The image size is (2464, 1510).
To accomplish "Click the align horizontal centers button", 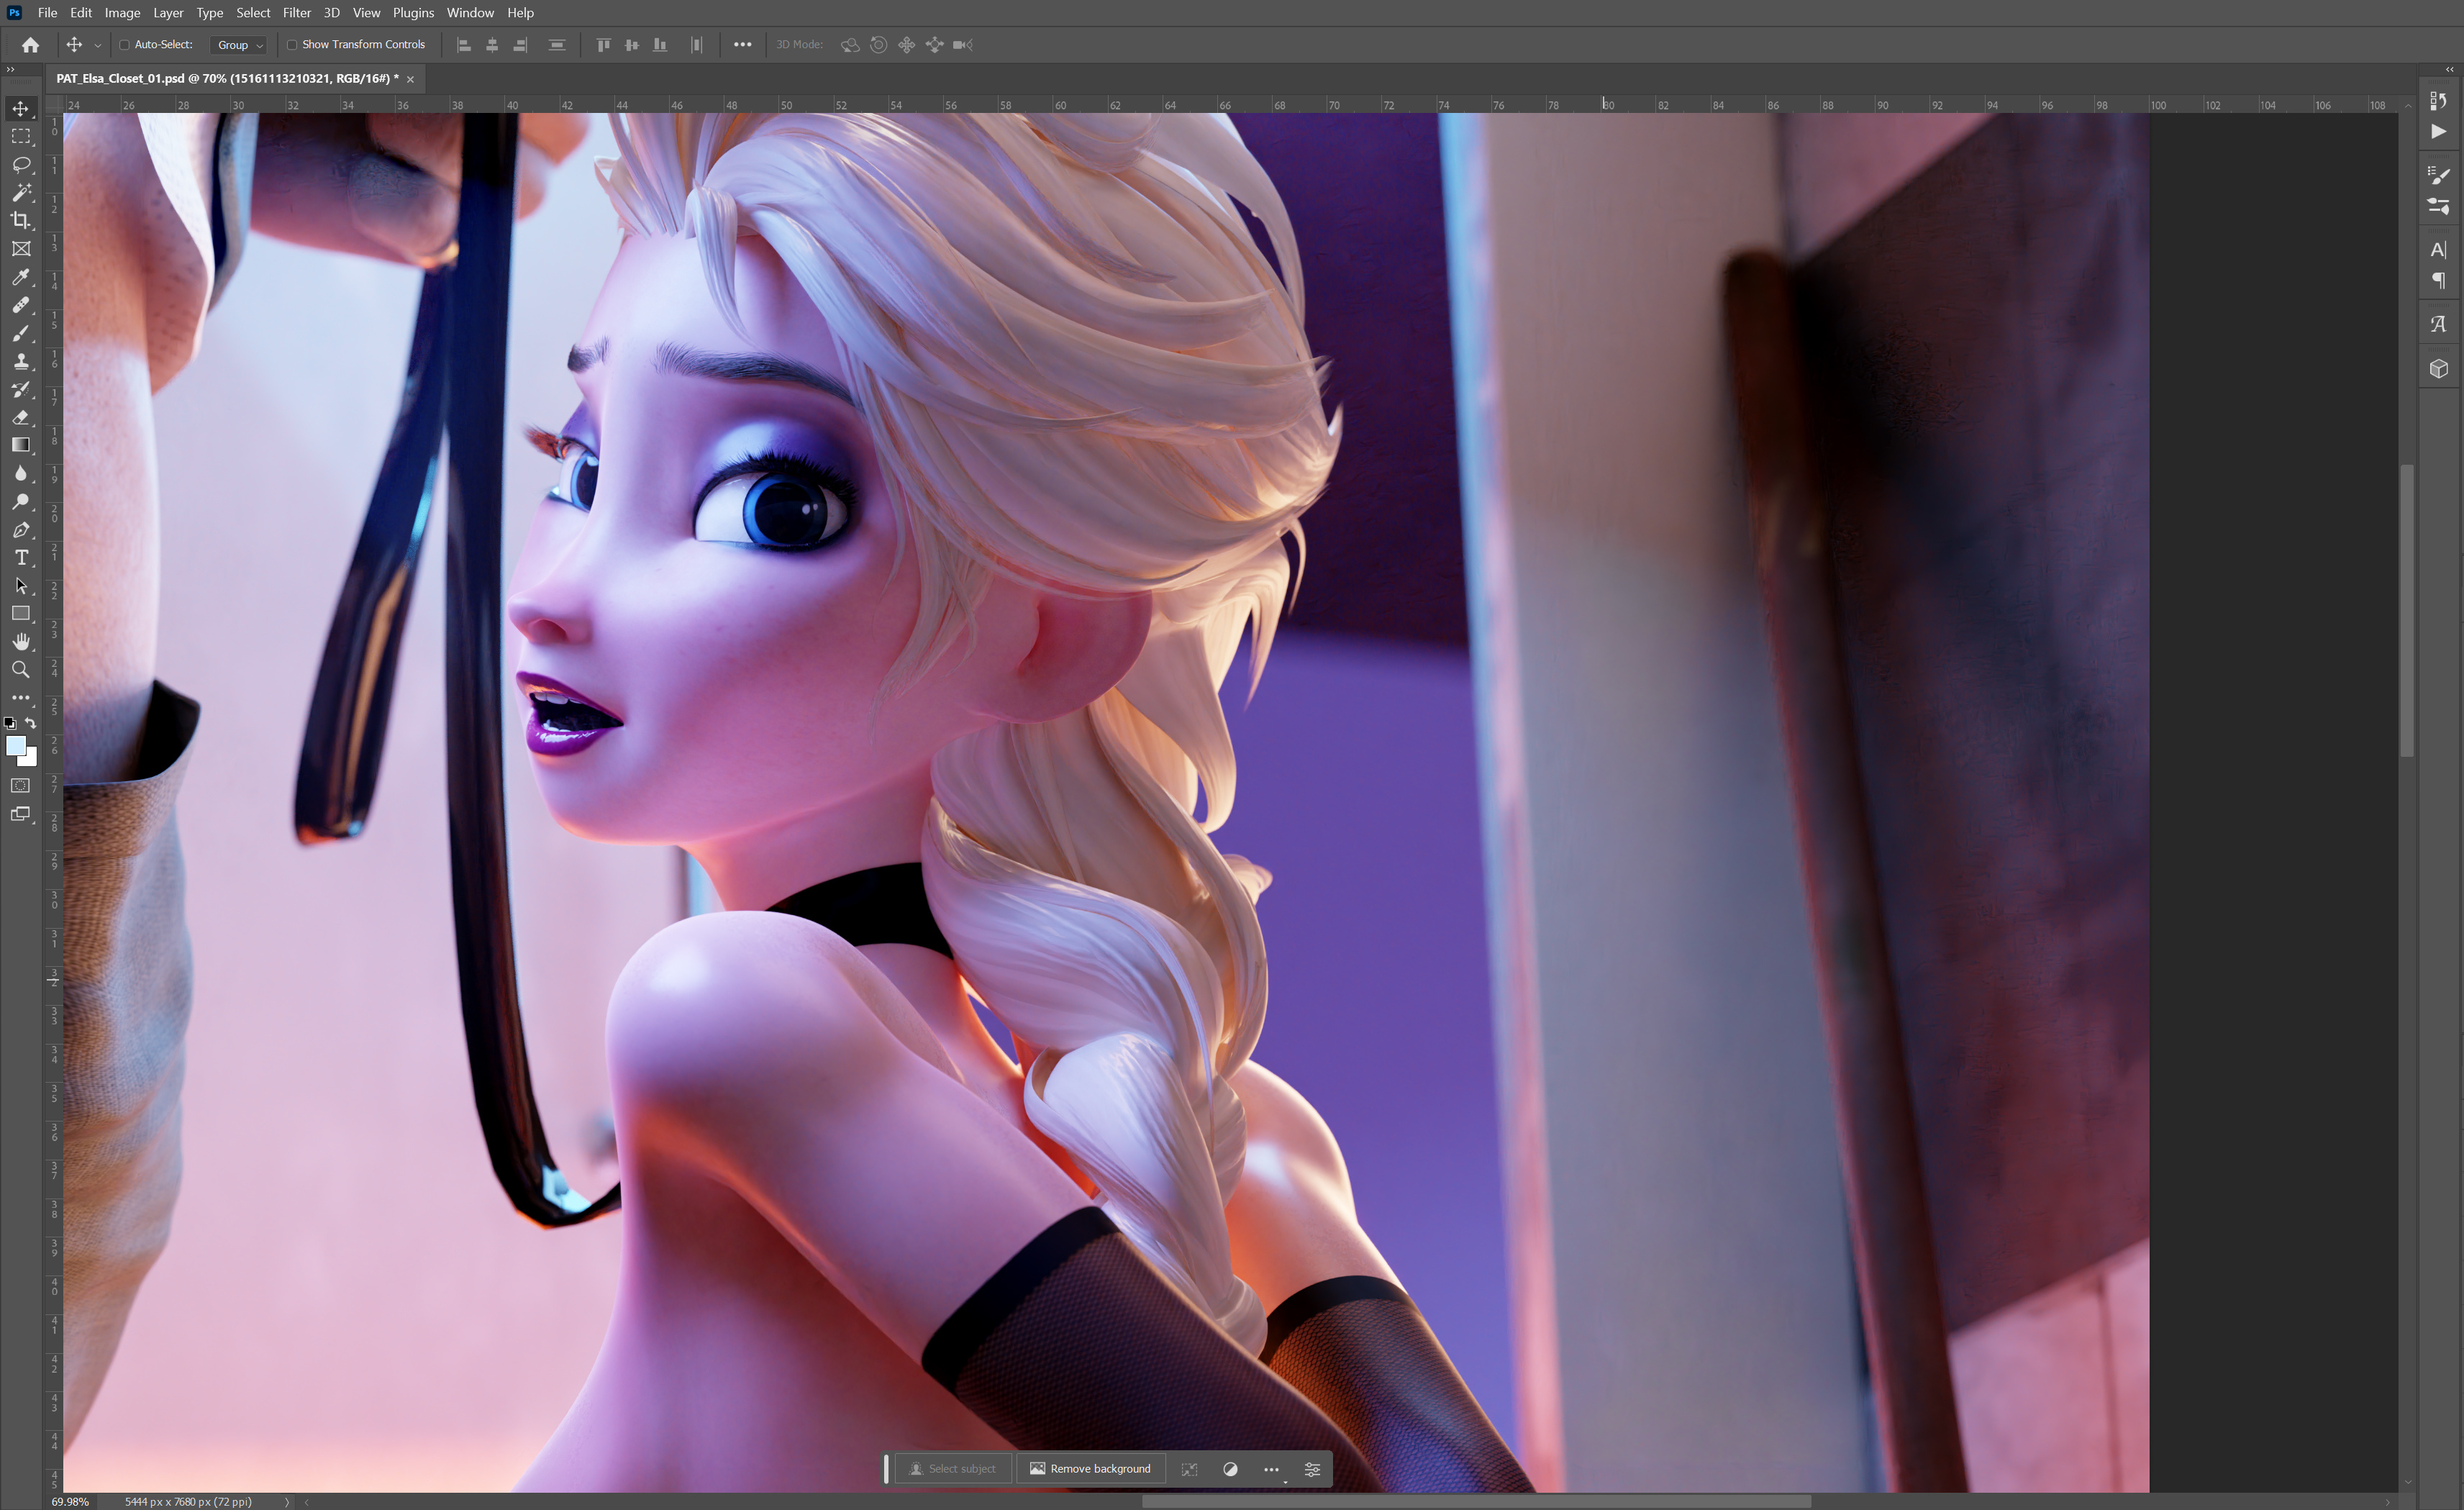I will (x=492, y=45).
